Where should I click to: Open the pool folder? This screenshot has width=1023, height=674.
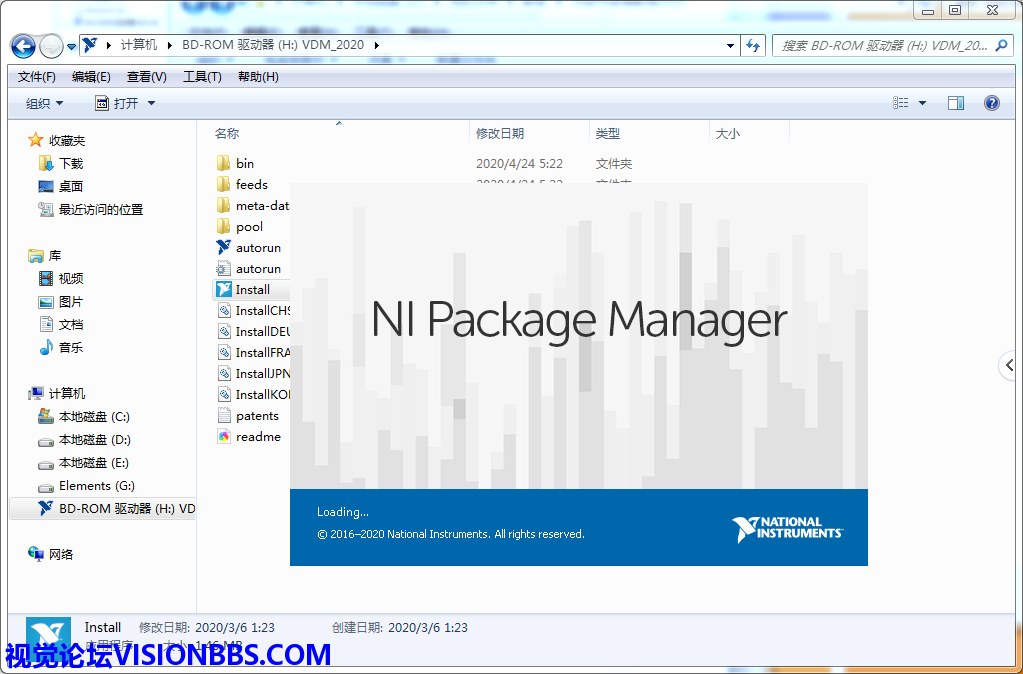click(x=249, y=227)
